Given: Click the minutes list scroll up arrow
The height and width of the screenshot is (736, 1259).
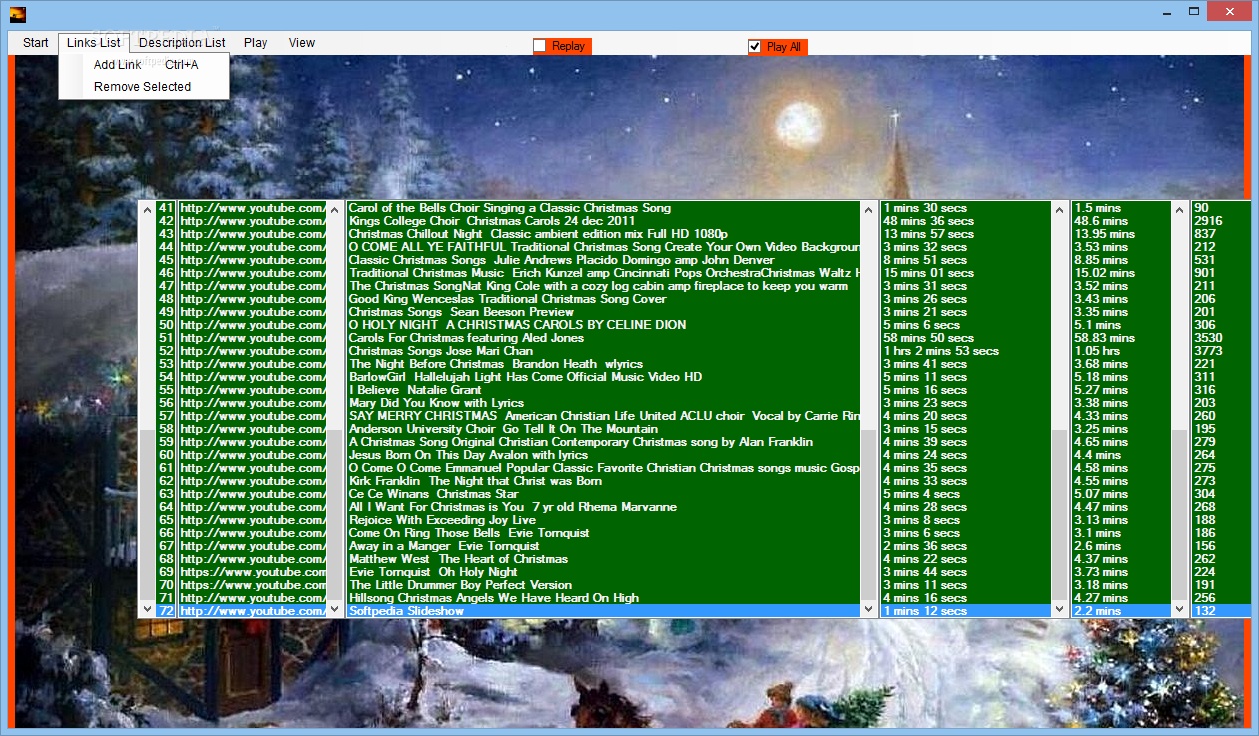Looking at the screenshot, I should (1179, 209).
